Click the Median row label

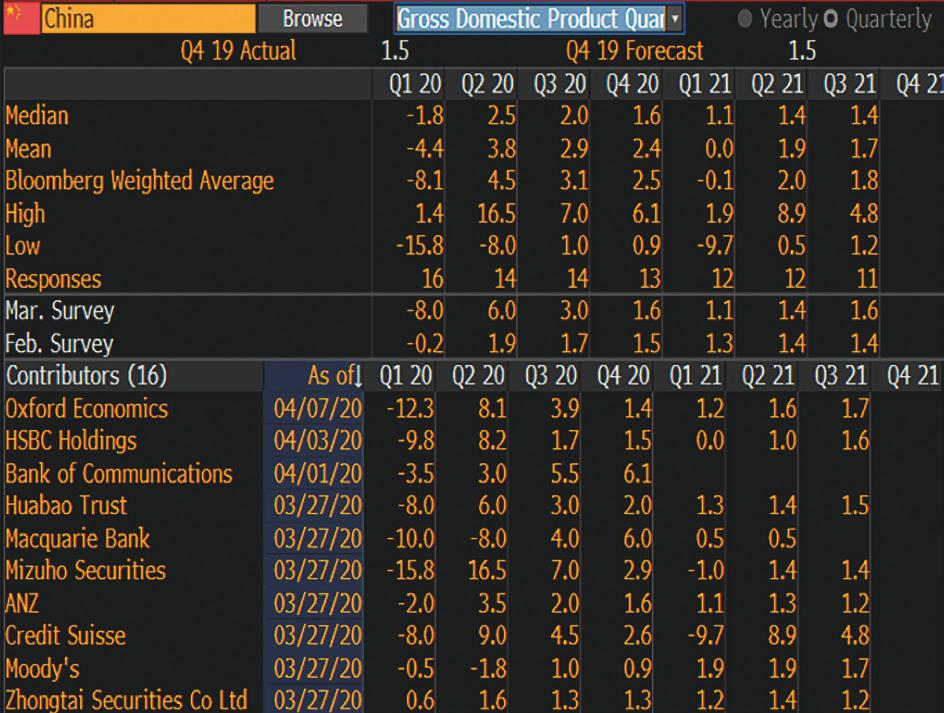click(x=37, y=116)
